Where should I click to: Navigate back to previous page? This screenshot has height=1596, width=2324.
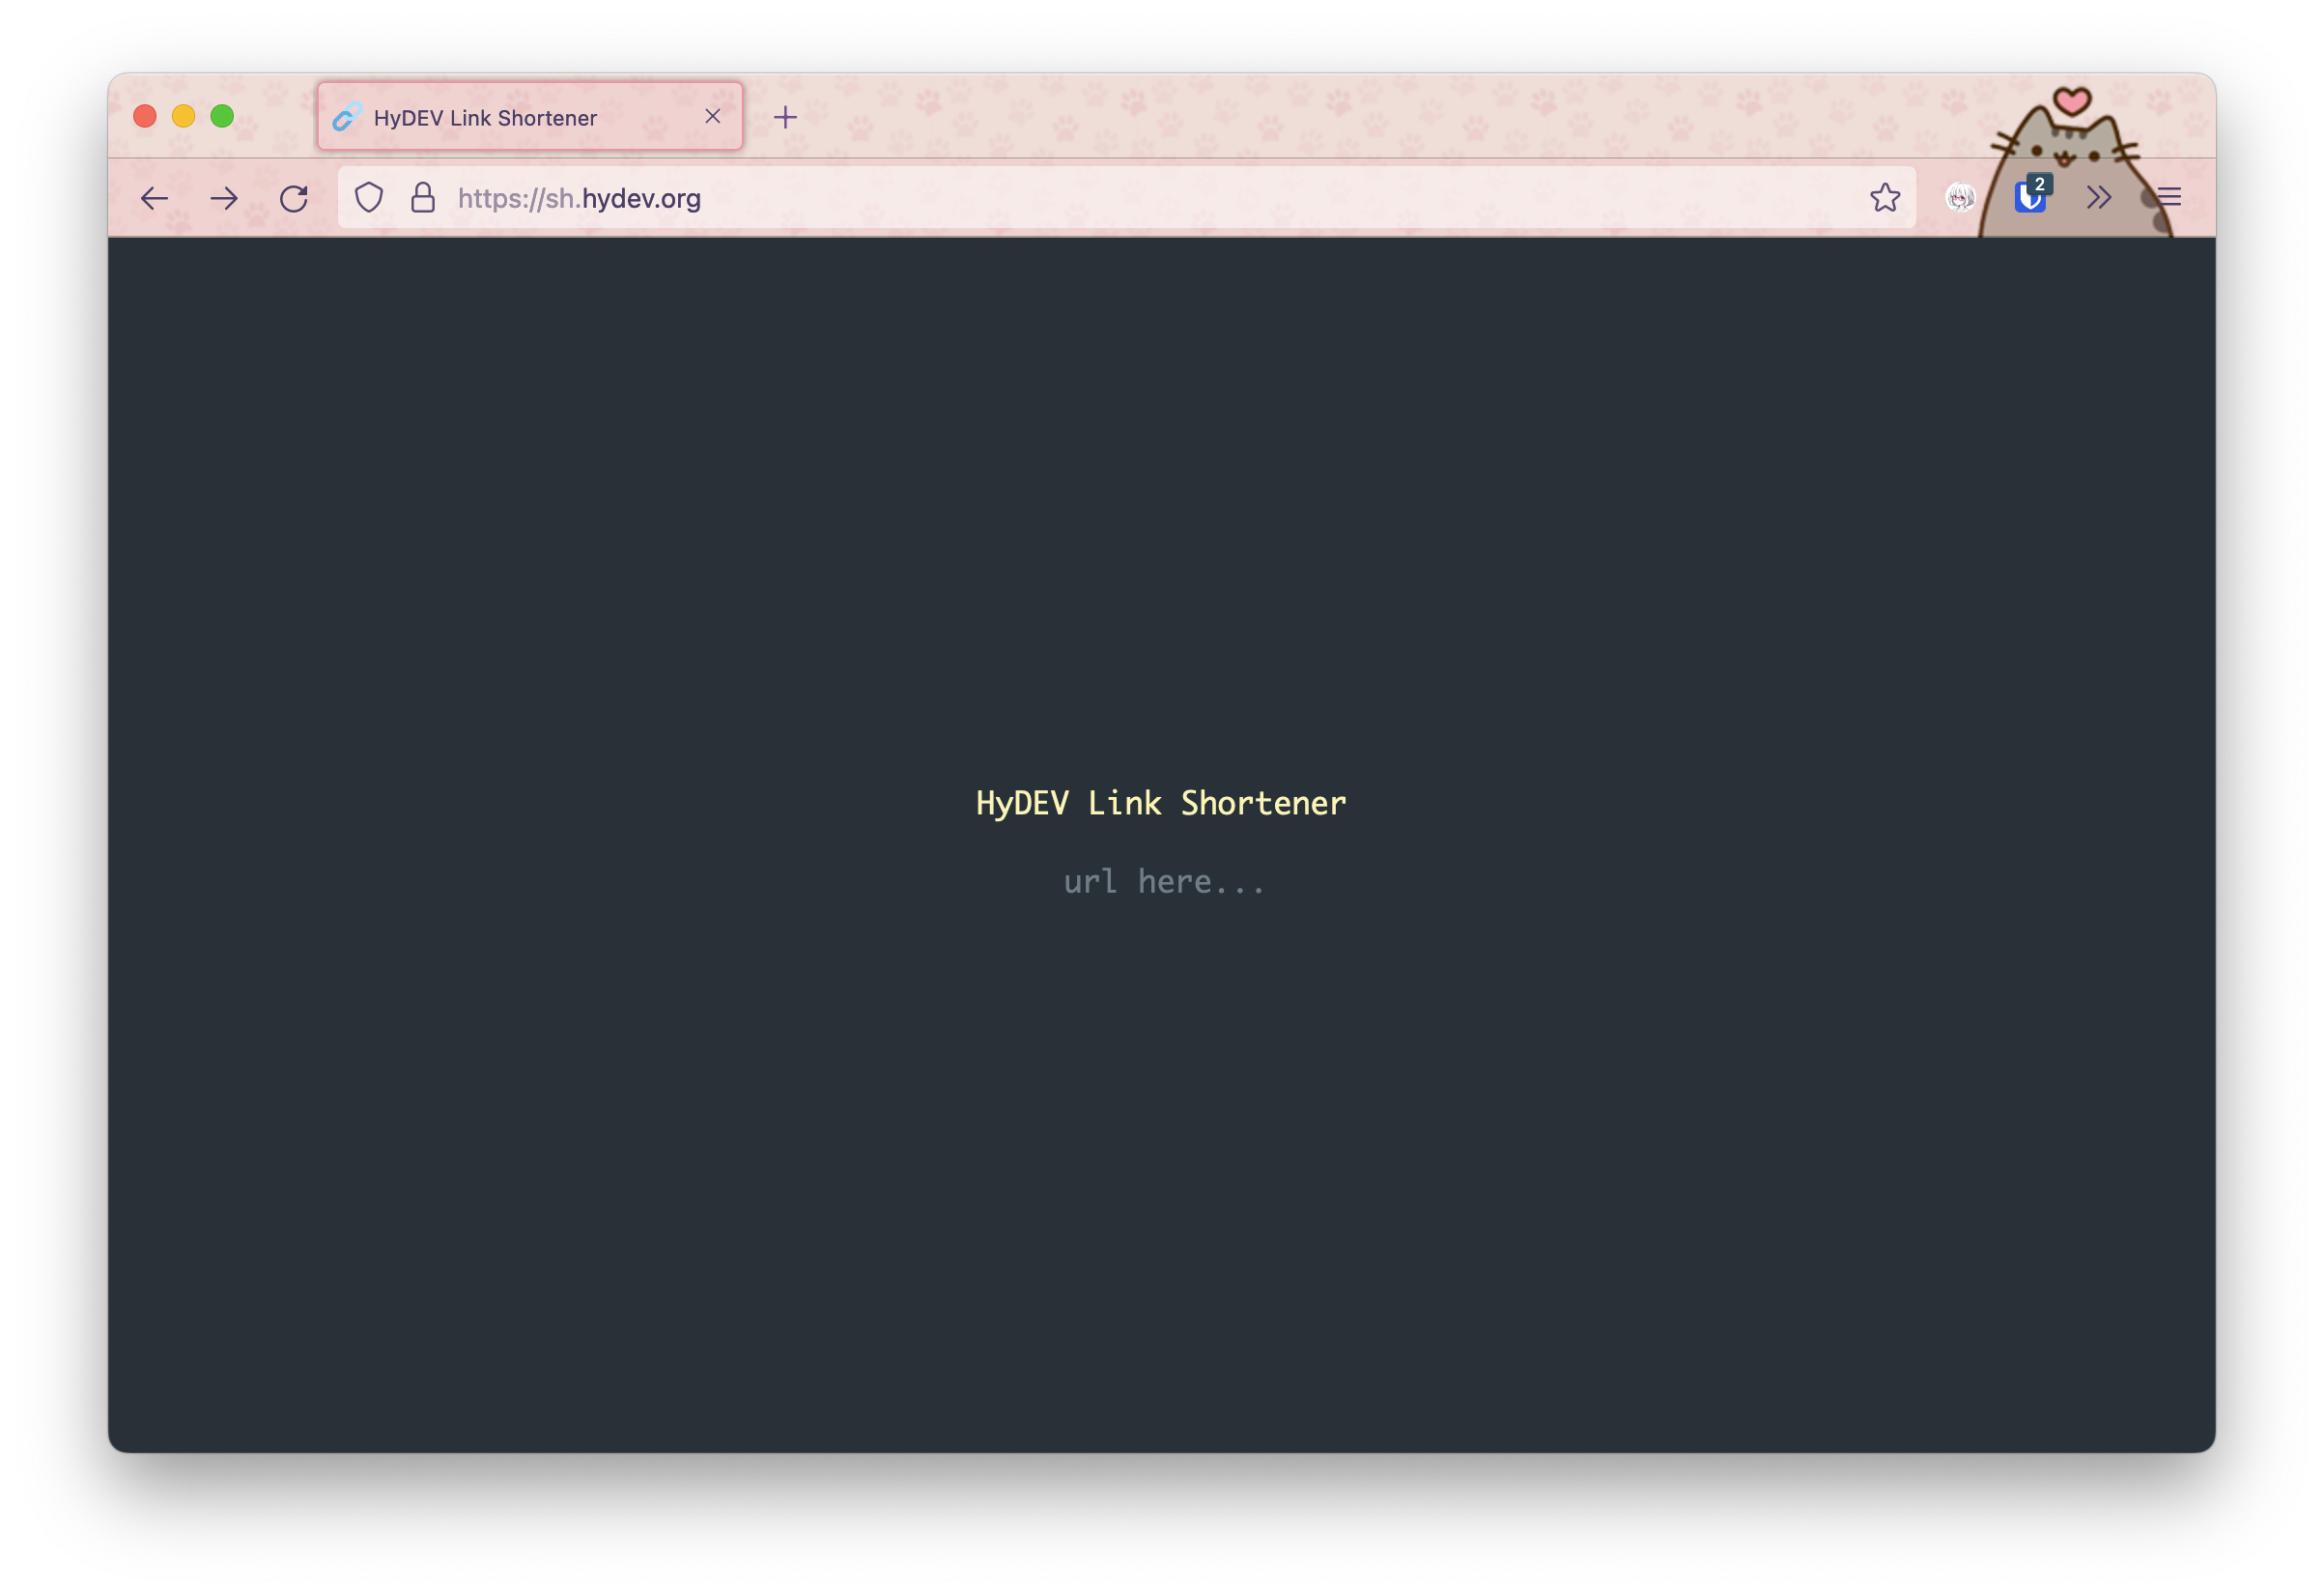154,199
